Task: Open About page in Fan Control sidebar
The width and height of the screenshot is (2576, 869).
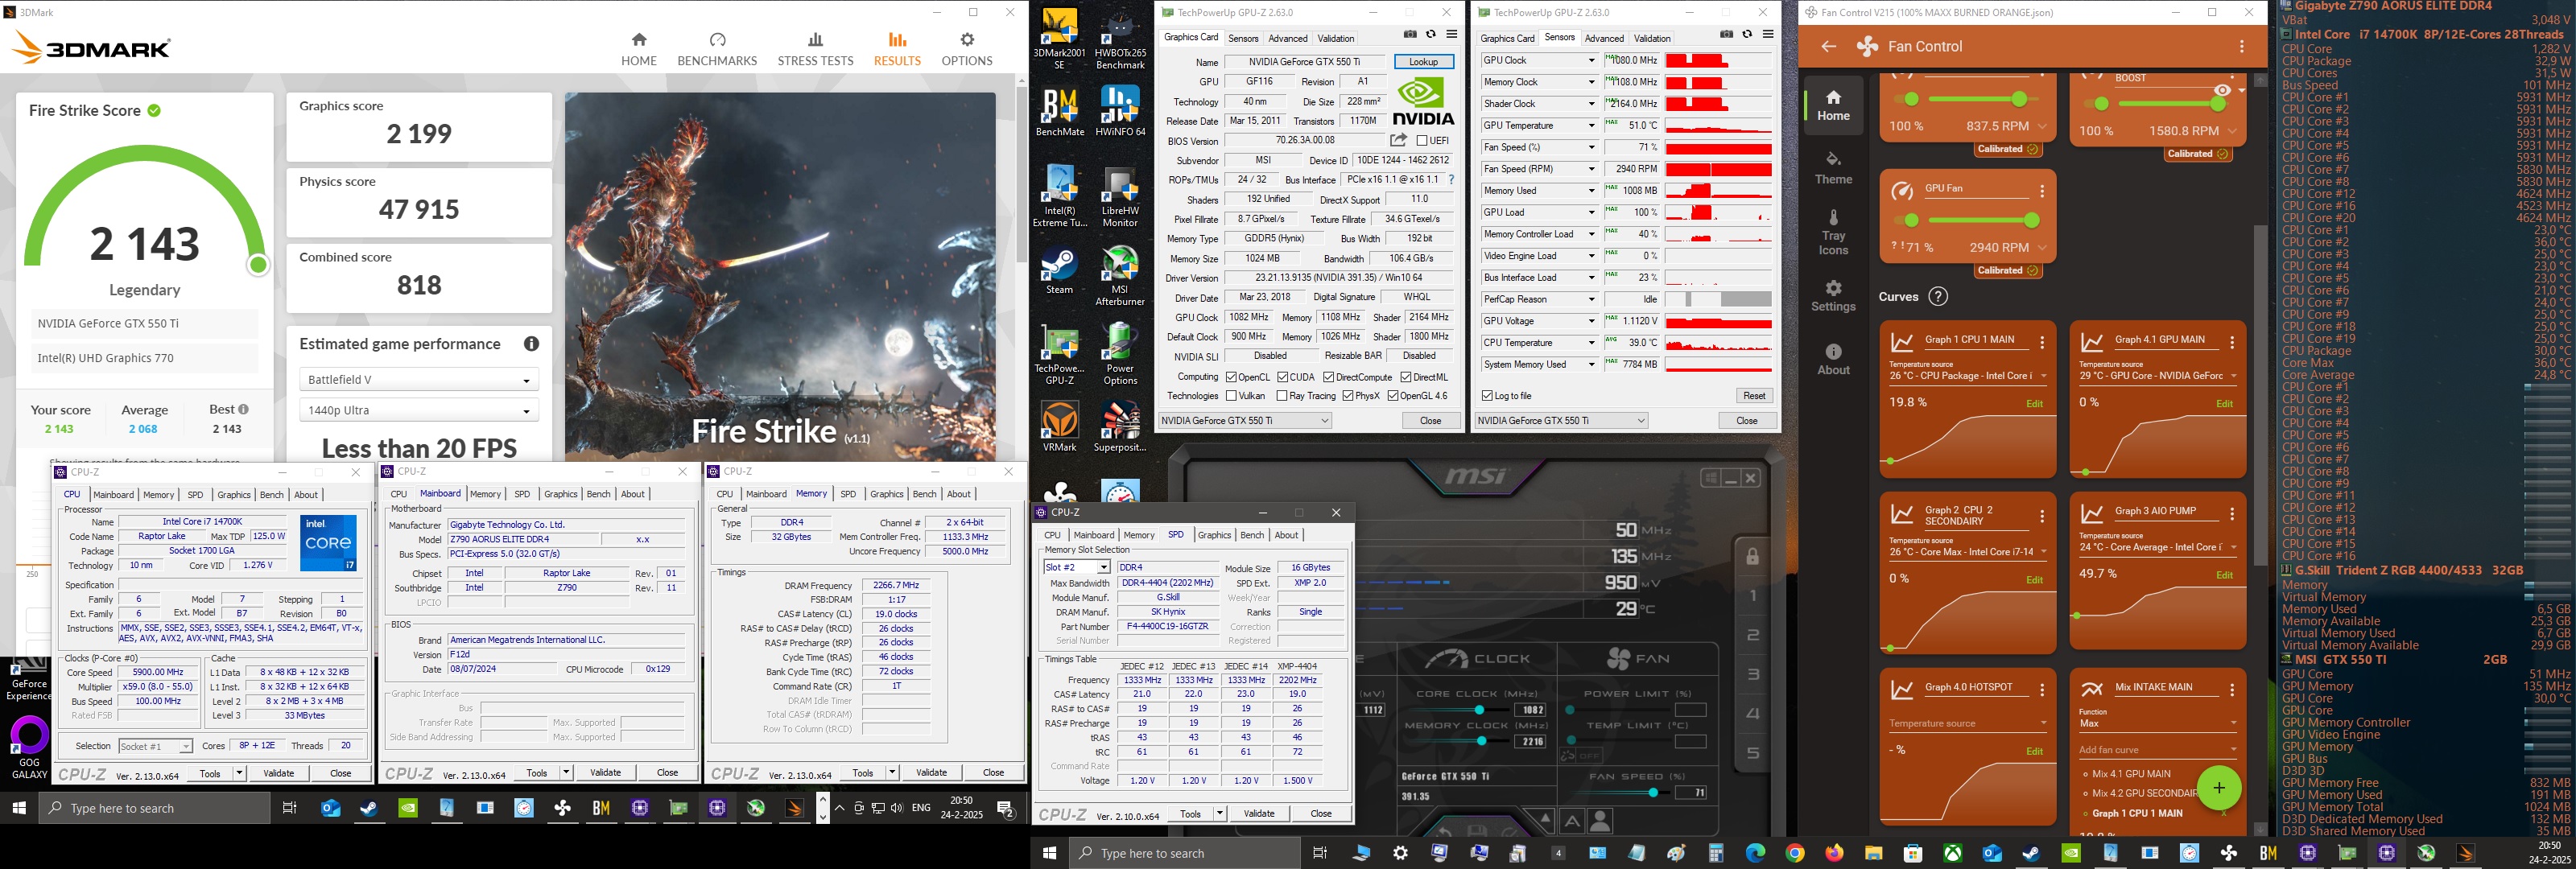Action: [x=1833, y=359]
